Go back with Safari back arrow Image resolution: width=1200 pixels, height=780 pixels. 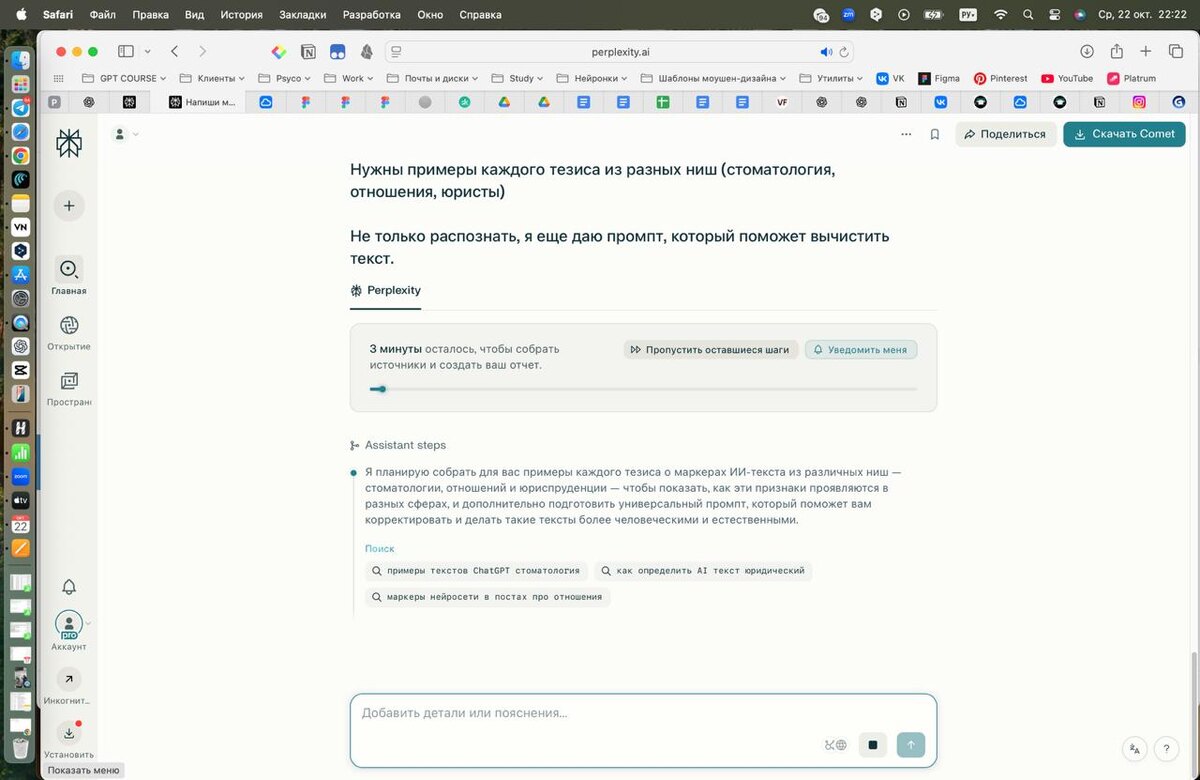pyautogui.click(x=175, y=52)
